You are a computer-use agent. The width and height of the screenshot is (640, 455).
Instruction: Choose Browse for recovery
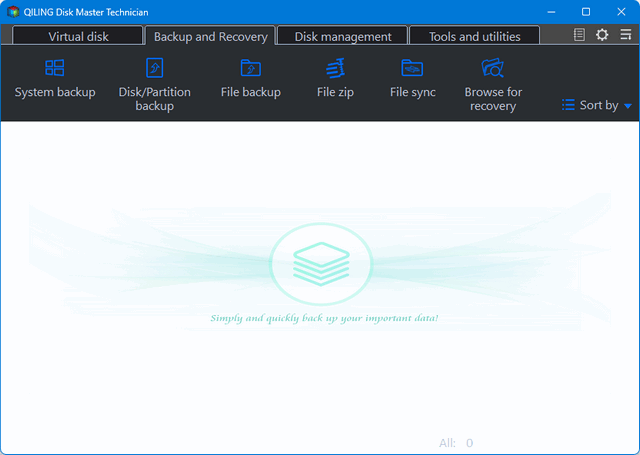[493, 85]
